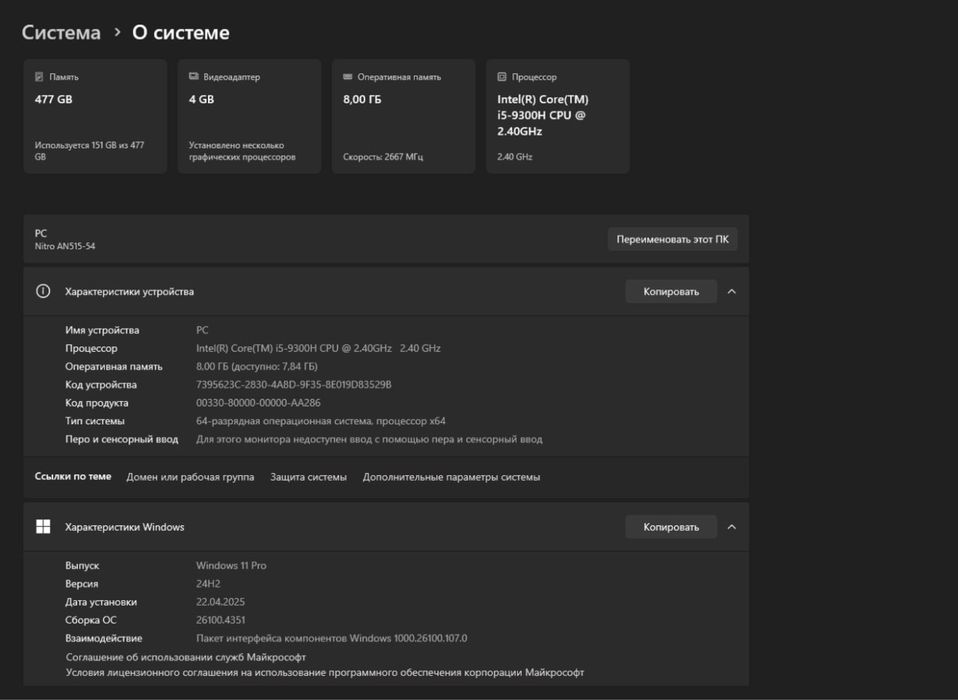The width and height of the screenshot is (958, 700).
Task: Copy Windows specifications with Копировать
Action: pyautogui.click(x=671, y=527)
